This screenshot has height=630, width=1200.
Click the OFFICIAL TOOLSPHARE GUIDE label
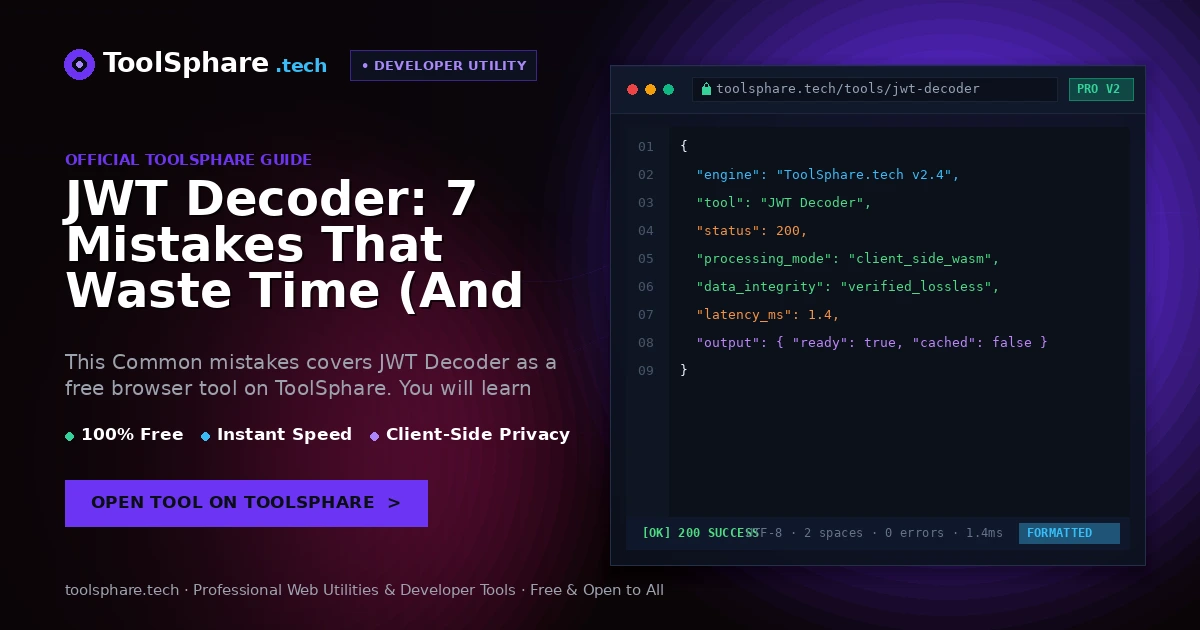[x=188, y=160]
